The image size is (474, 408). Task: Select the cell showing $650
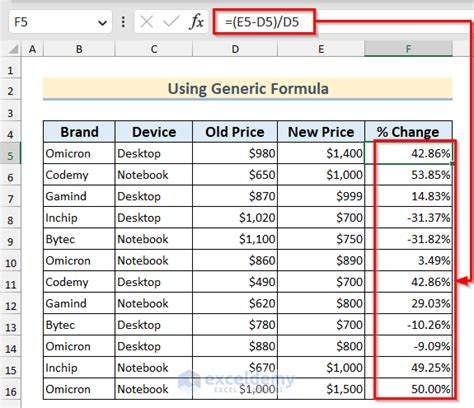coord(235,175)
